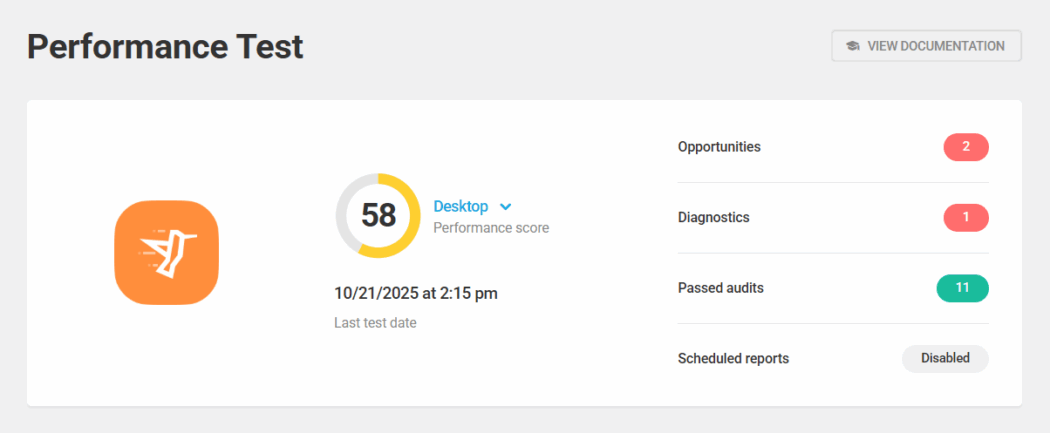Image resolution: width=1050 pixels, height=433 pixels.
Task: Click the Disabled scheduled reports badge
Action: click(945, 358)
